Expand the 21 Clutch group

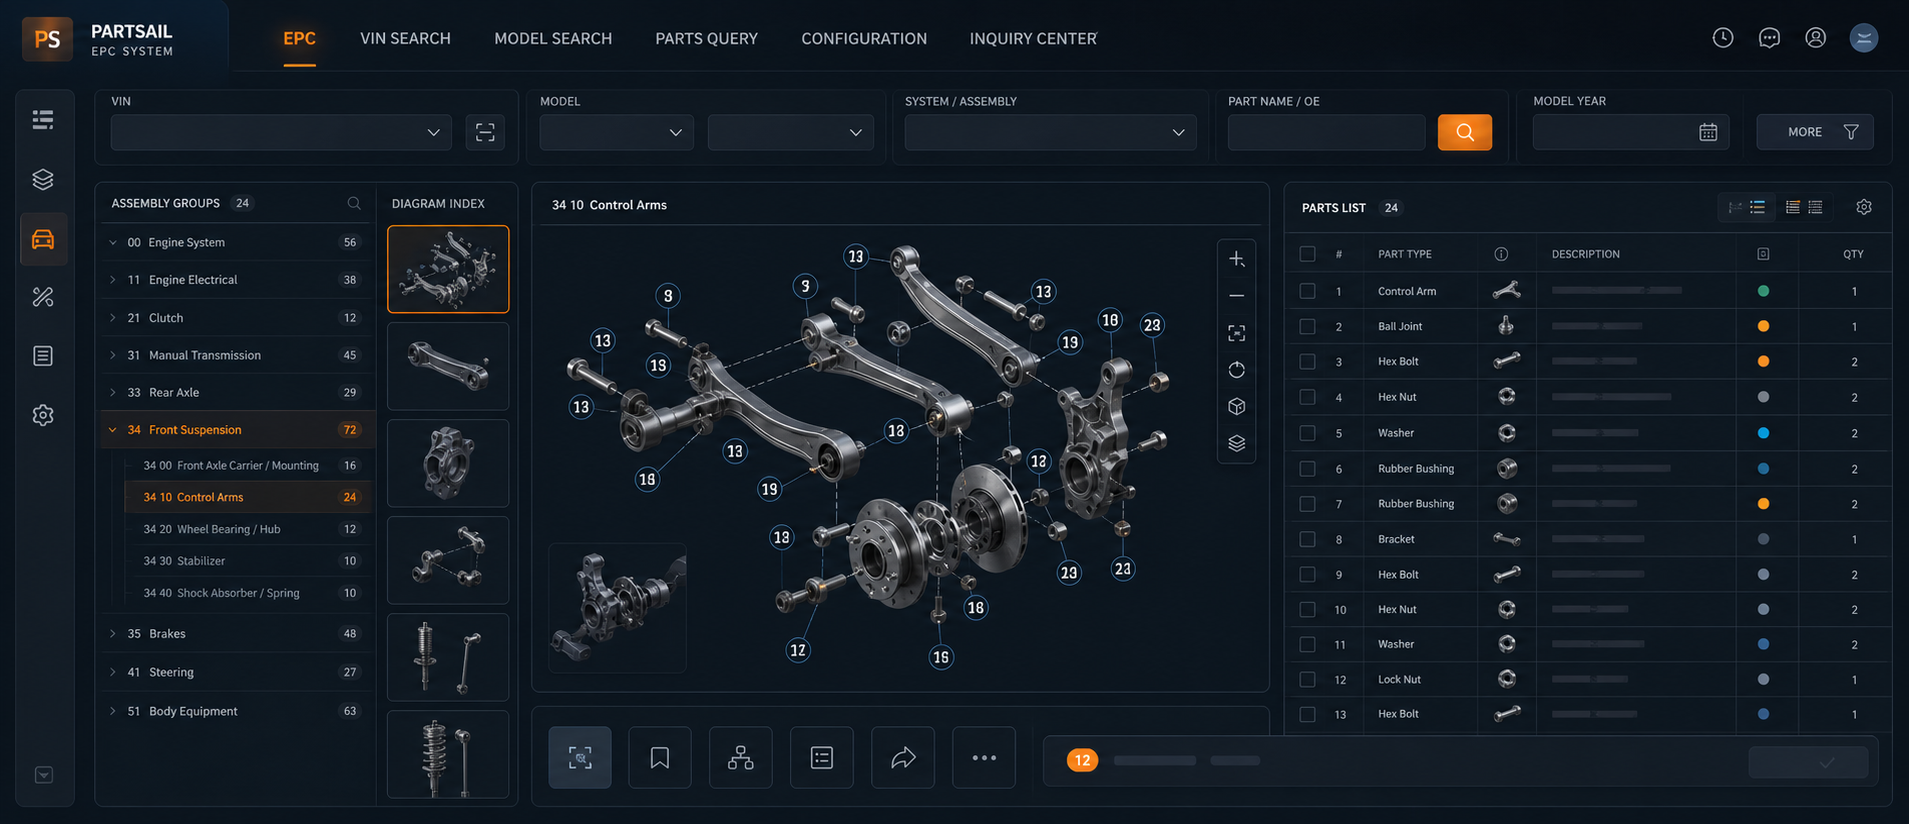click(x=113, y=318)
